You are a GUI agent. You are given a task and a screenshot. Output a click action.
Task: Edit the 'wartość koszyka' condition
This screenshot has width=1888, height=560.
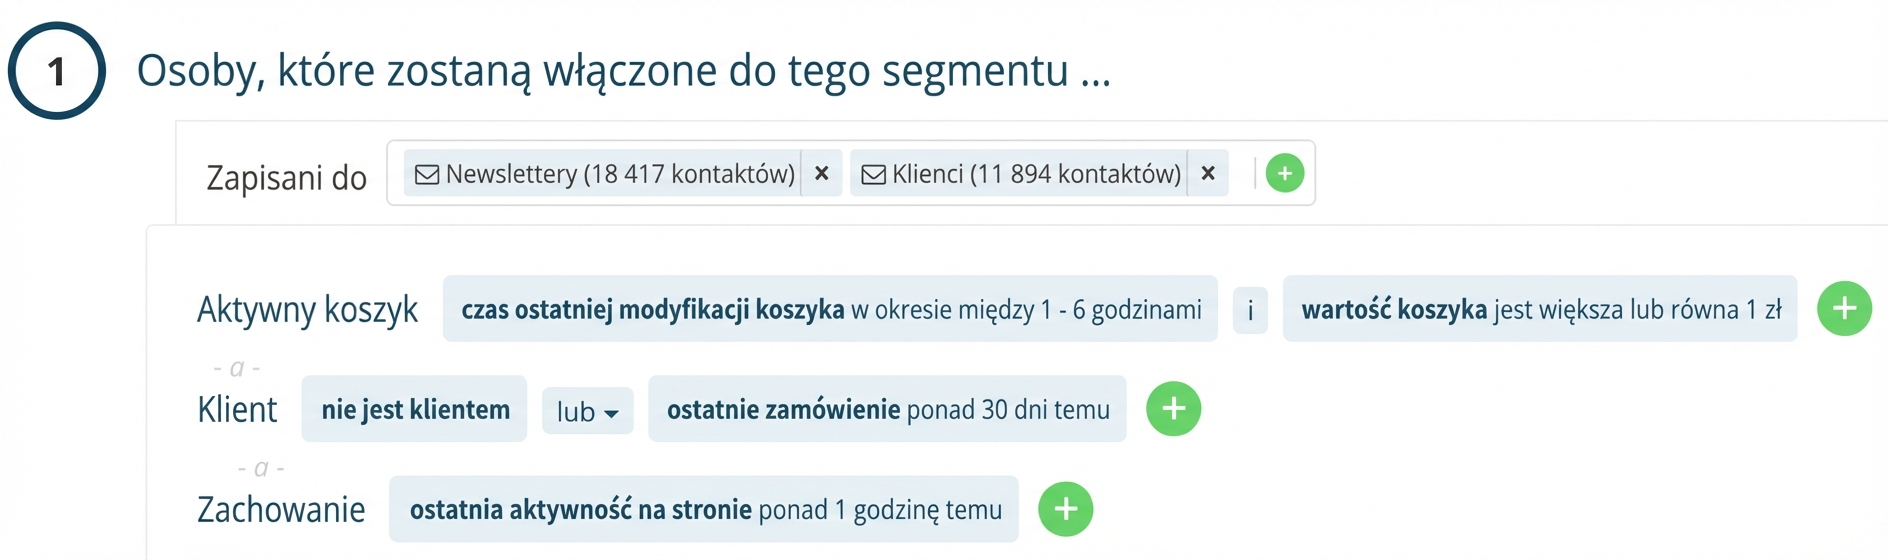[1539, 309]
